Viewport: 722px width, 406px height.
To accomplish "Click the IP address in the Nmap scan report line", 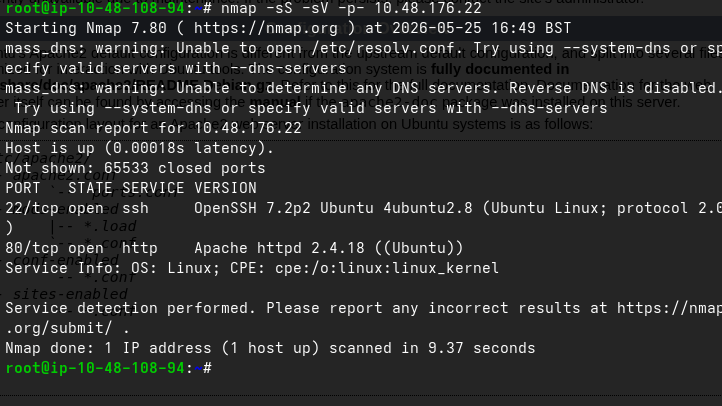I will pos(248,128).
